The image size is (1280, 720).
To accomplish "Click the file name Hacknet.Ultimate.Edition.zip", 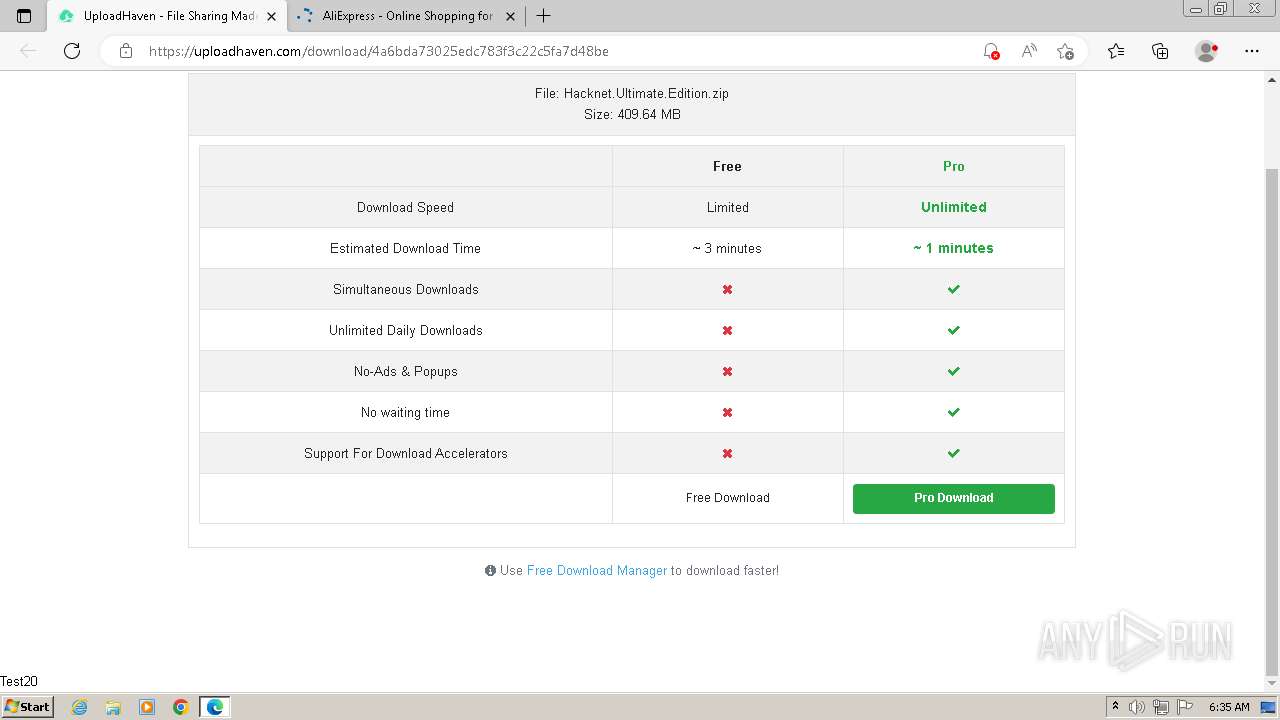I will tap(646, 94).
